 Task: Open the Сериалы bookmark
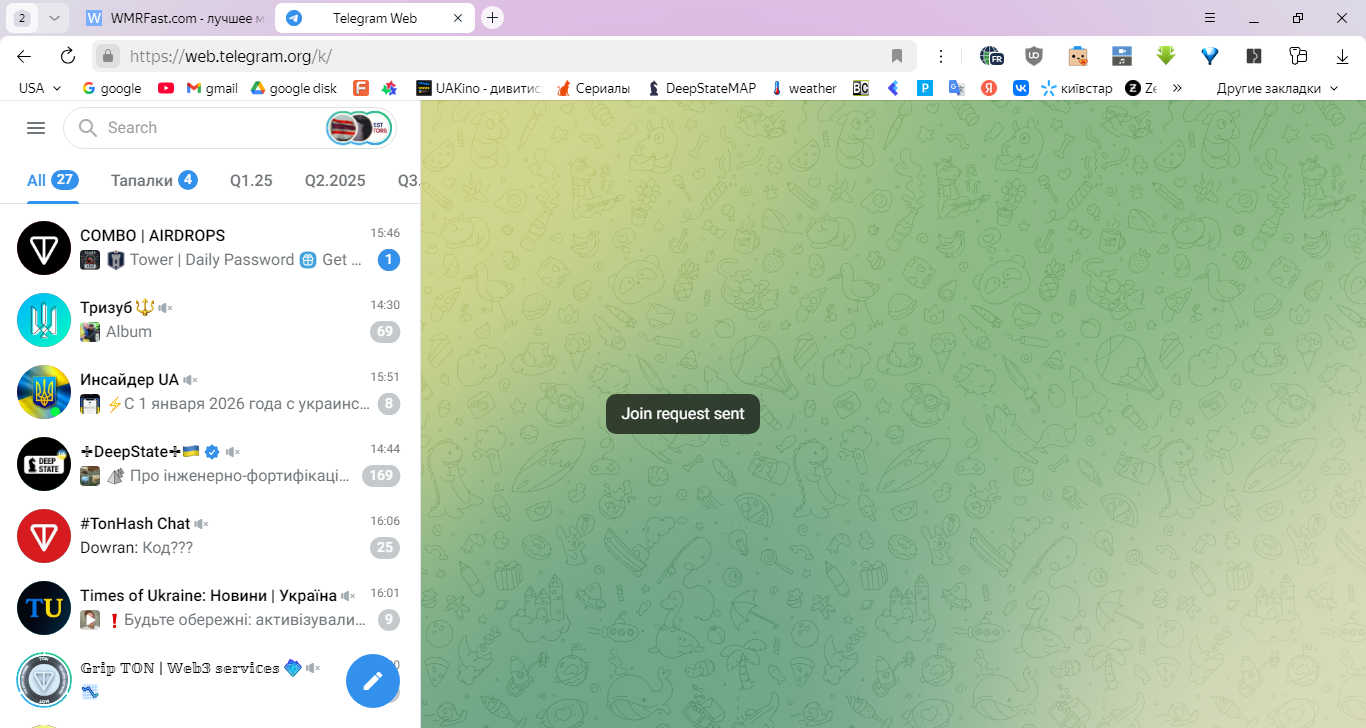(x=594, y=88)
